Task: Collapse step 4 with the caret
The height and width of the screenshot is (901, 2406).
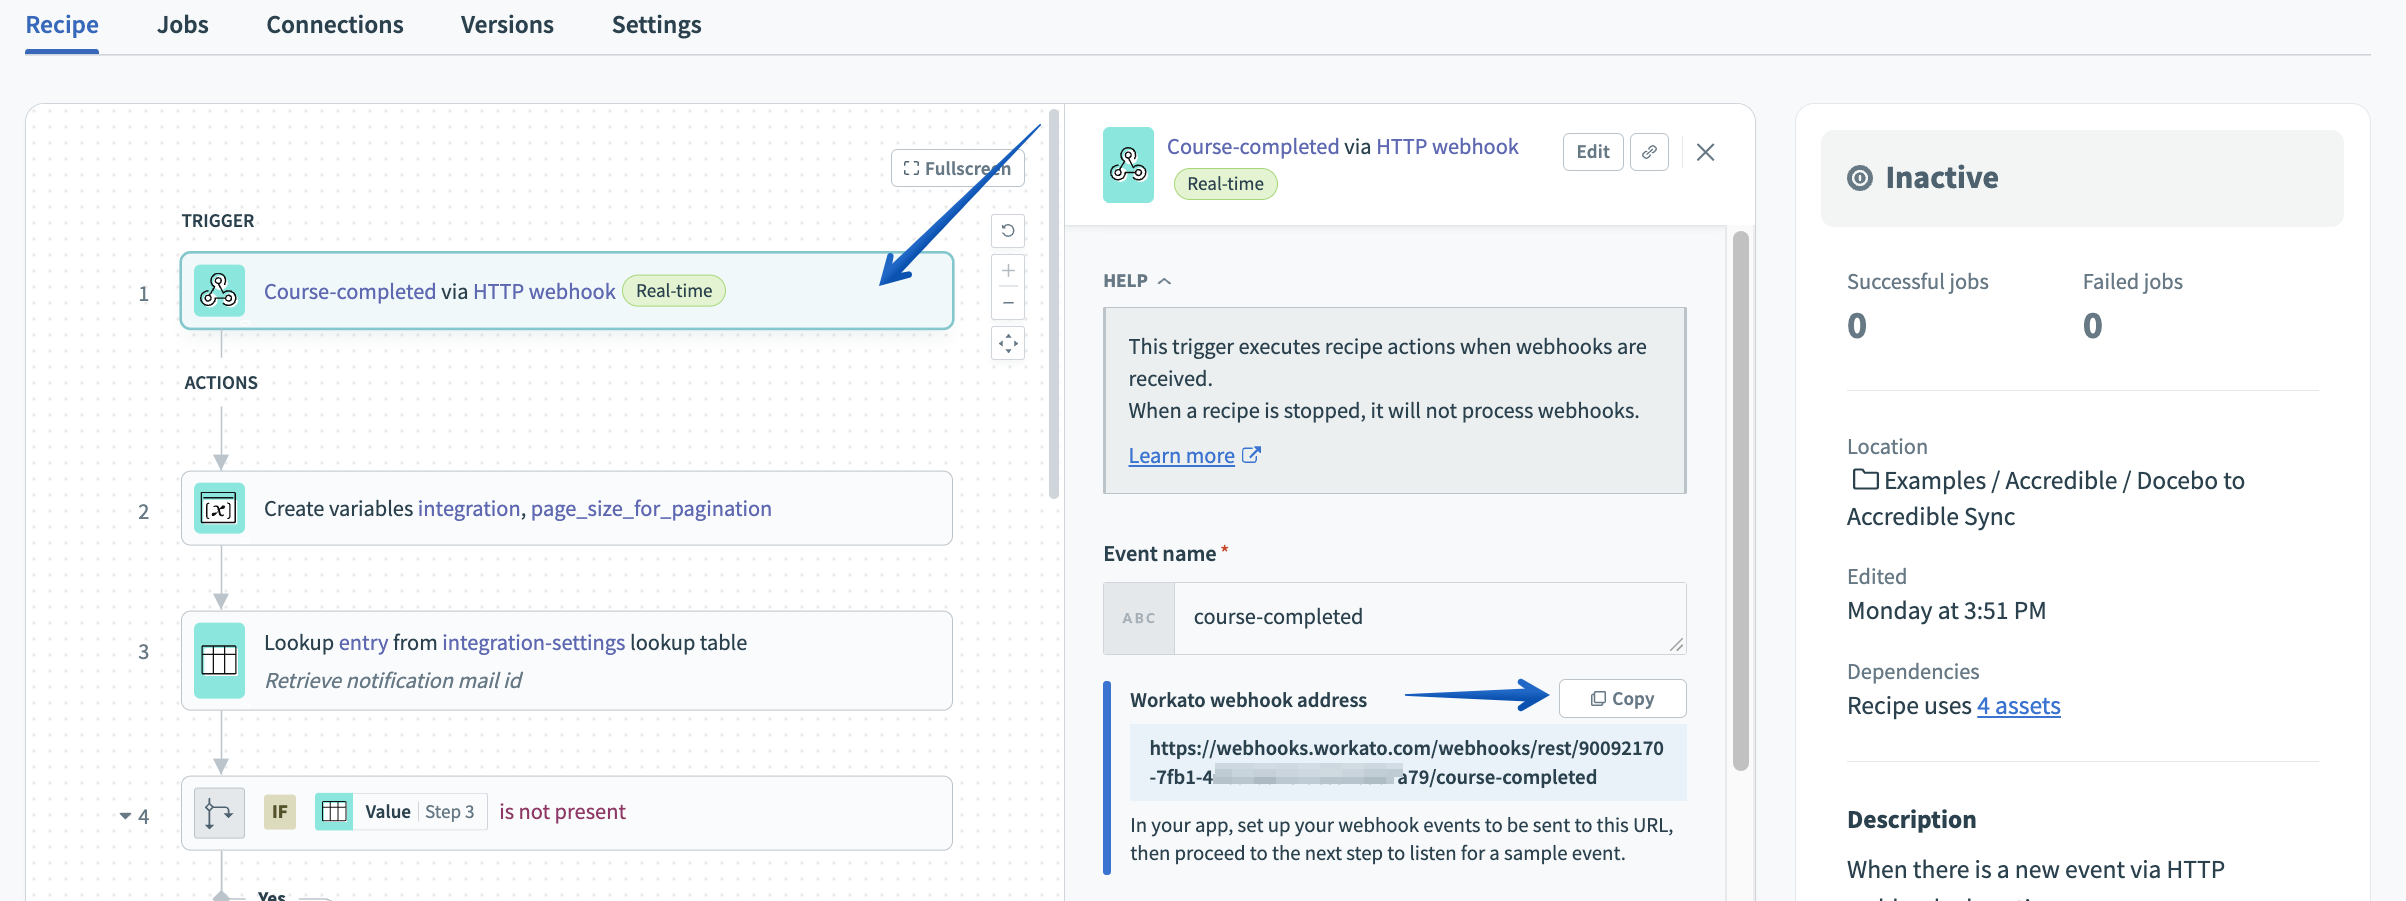Action: [x=125, y=816]
